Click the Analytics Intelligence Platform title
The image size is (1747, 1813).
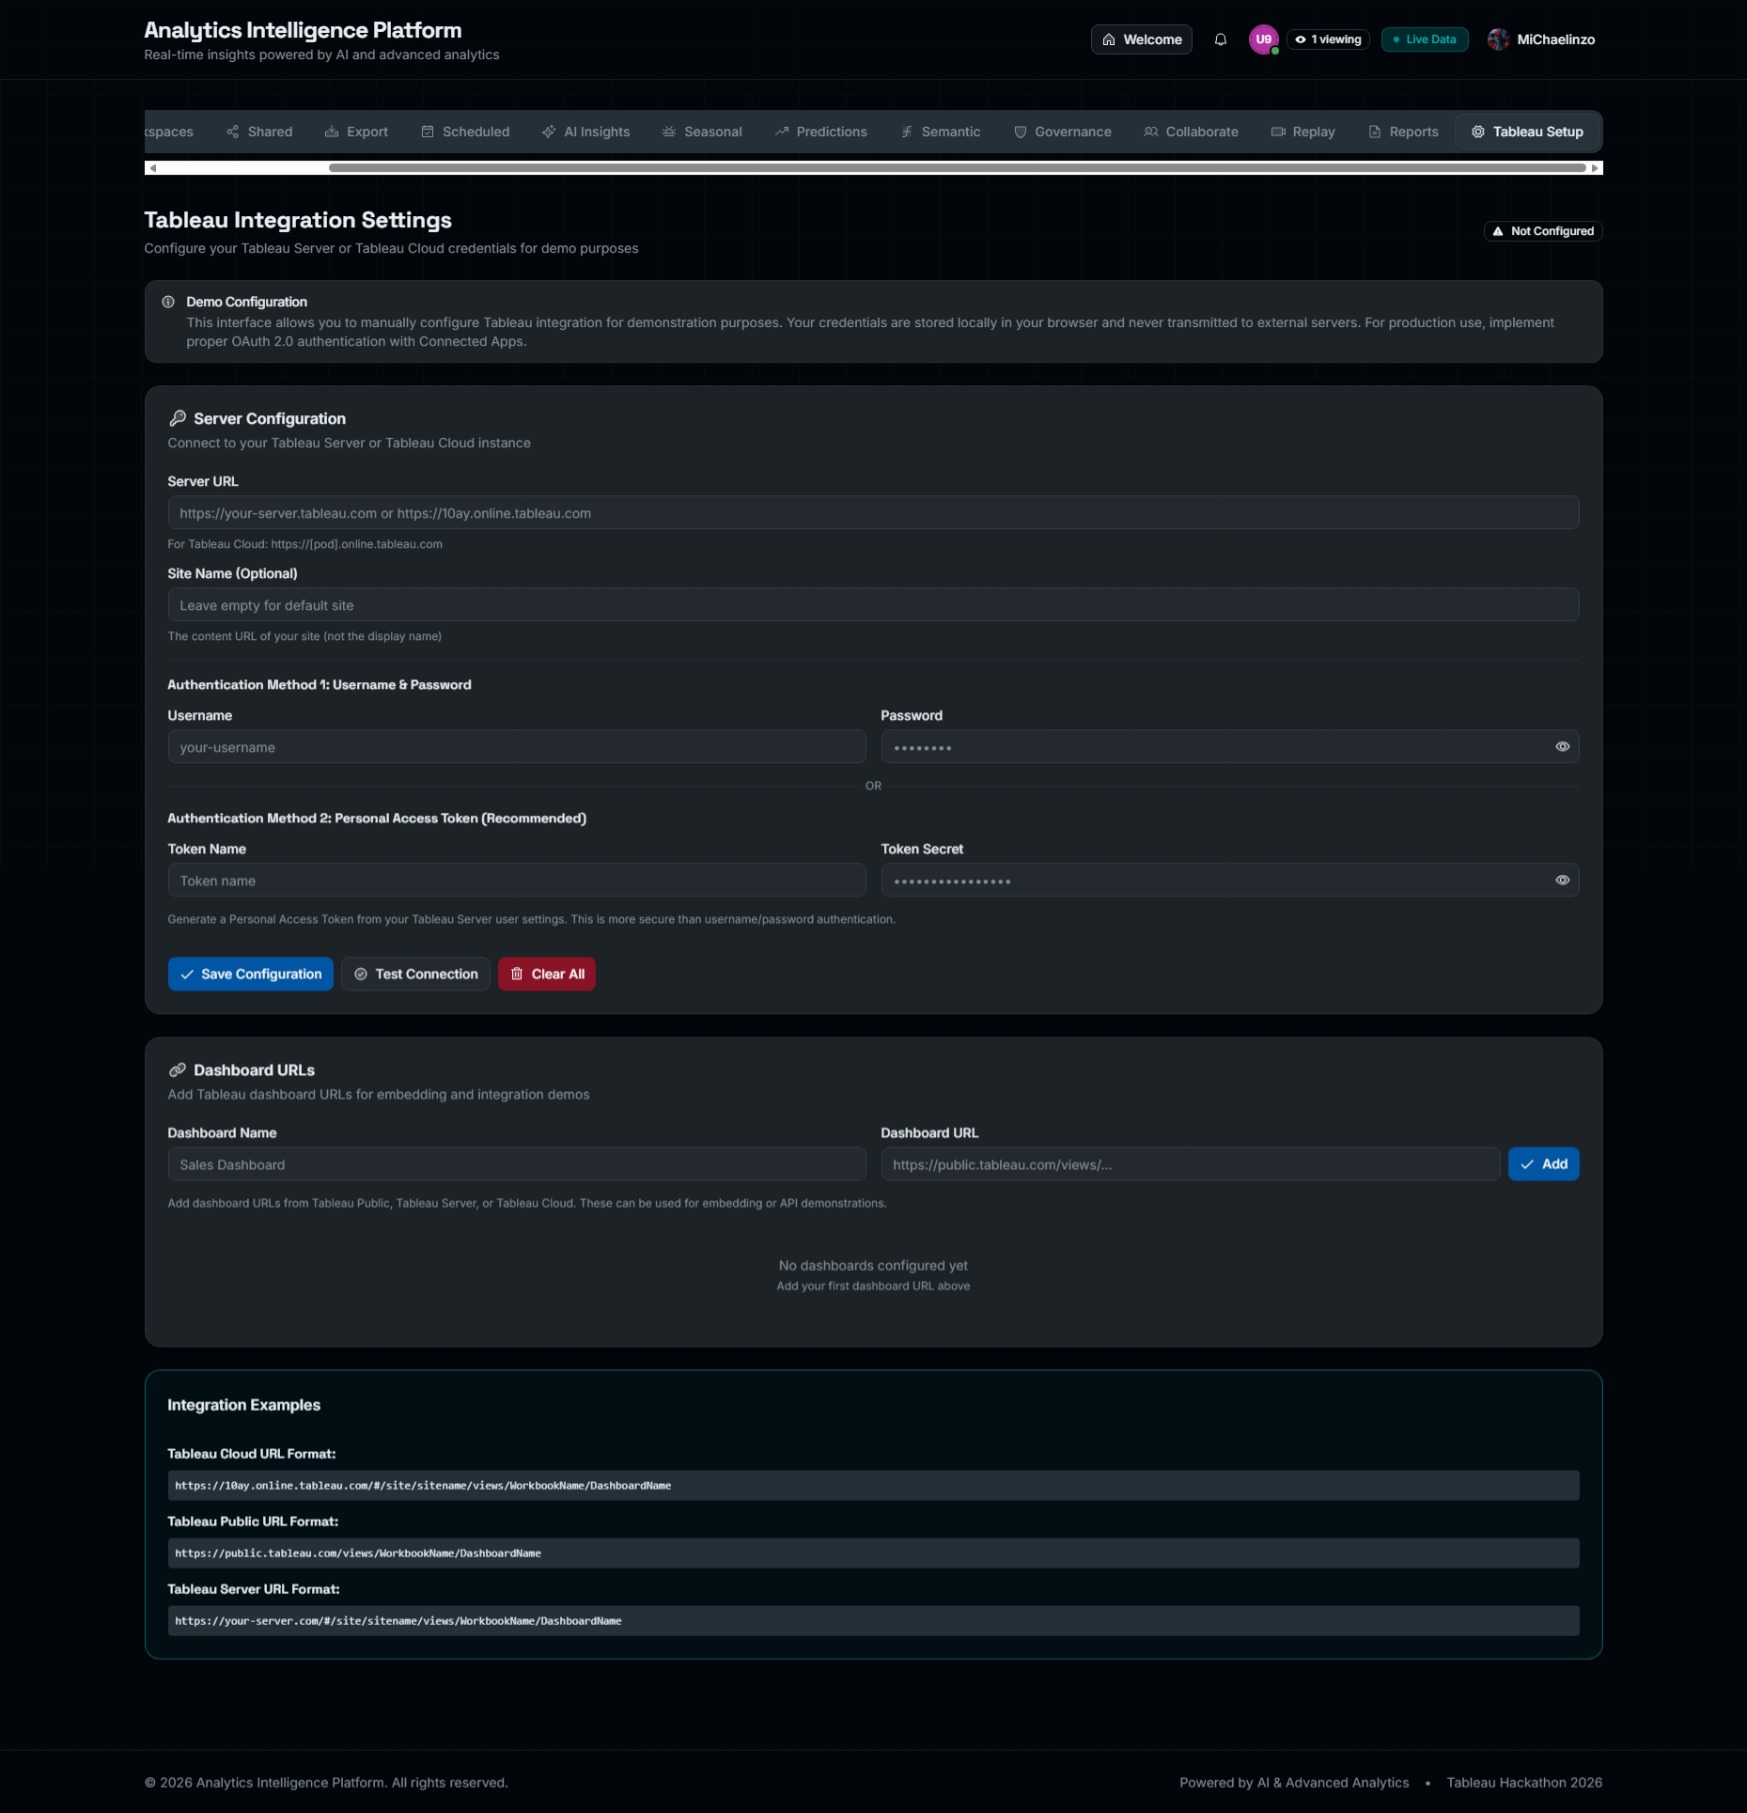pyautogui.click(x=303, y=30)
